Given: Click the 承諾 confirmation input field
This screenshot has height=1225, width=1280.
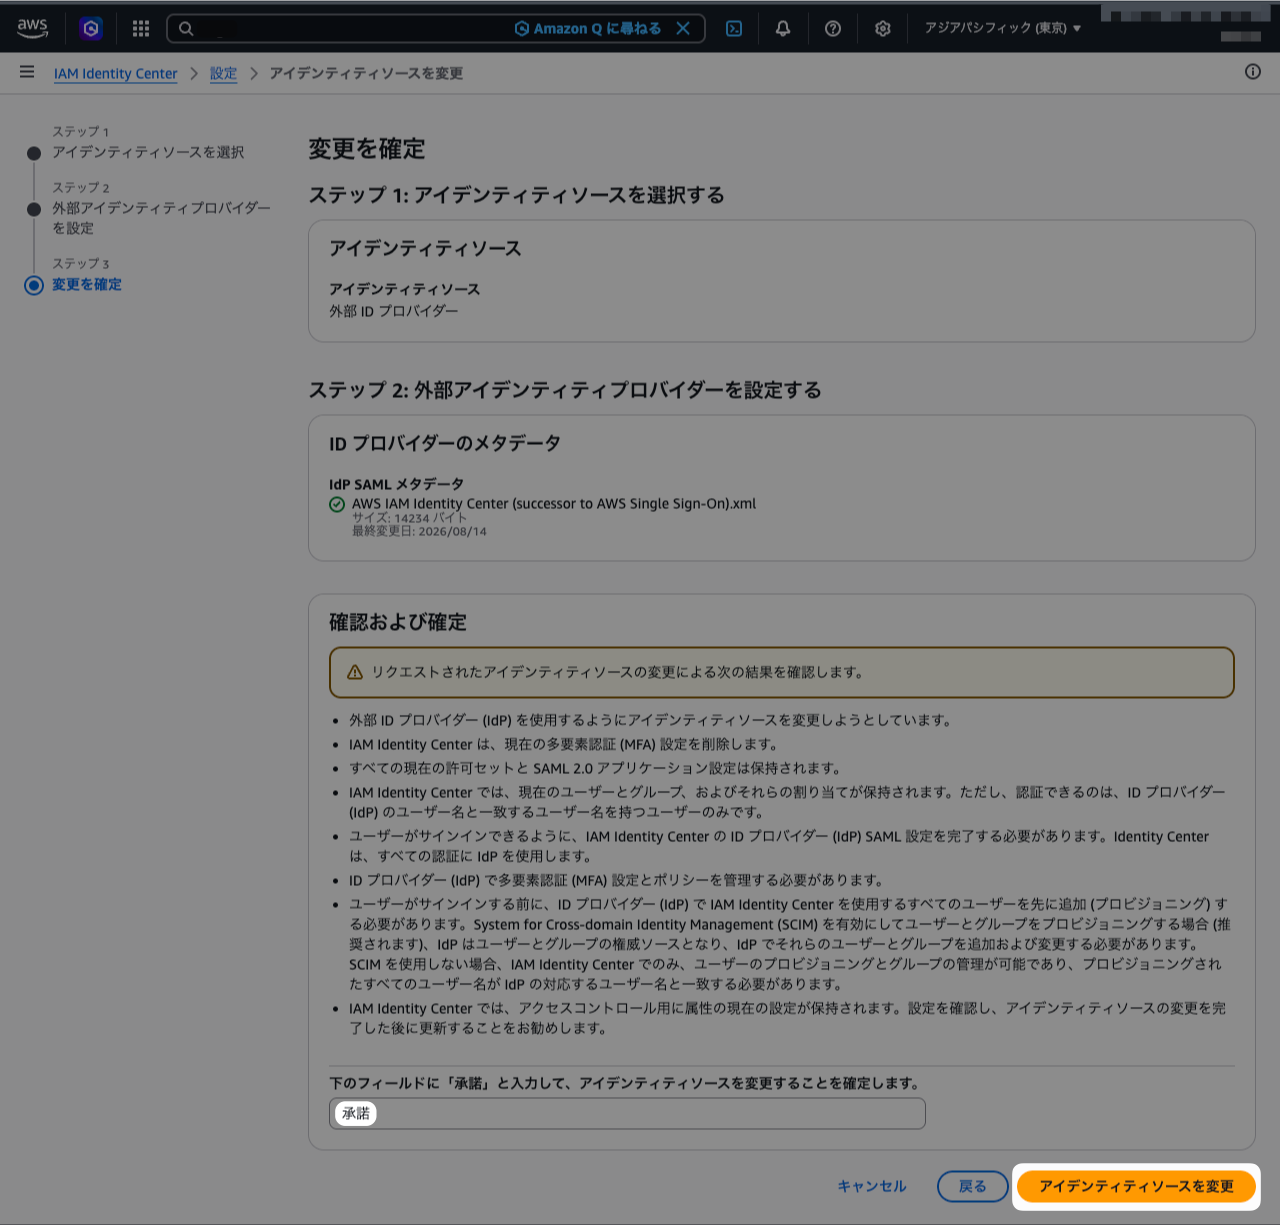Looking at the screenshot, I should tap(627, 1113).
